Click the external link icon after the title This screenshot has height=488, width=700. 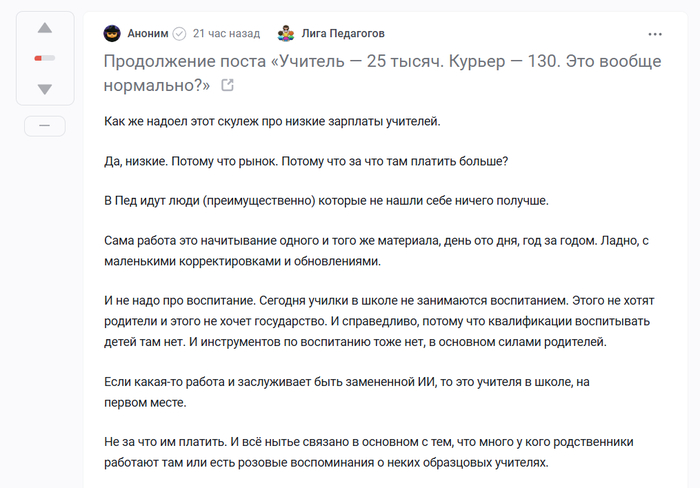click(x=227, y=86)
